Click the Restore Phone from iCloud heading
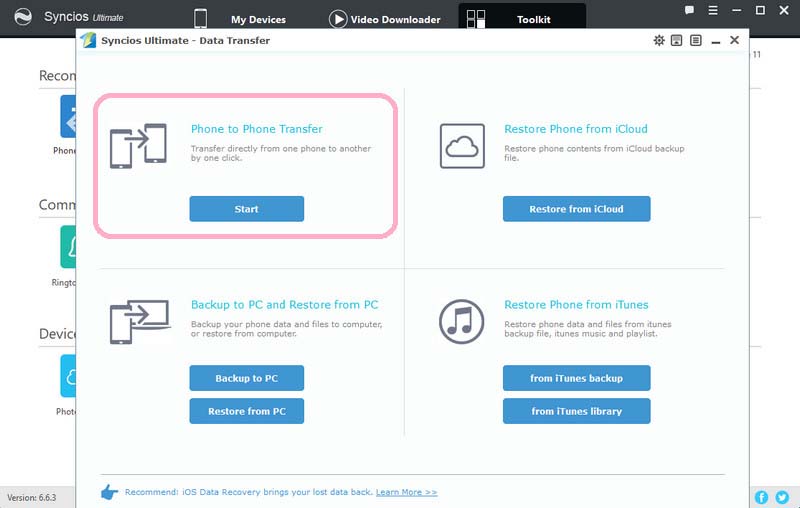The width and height of the screenshot is (800, 508). click(x=576, y=129)
